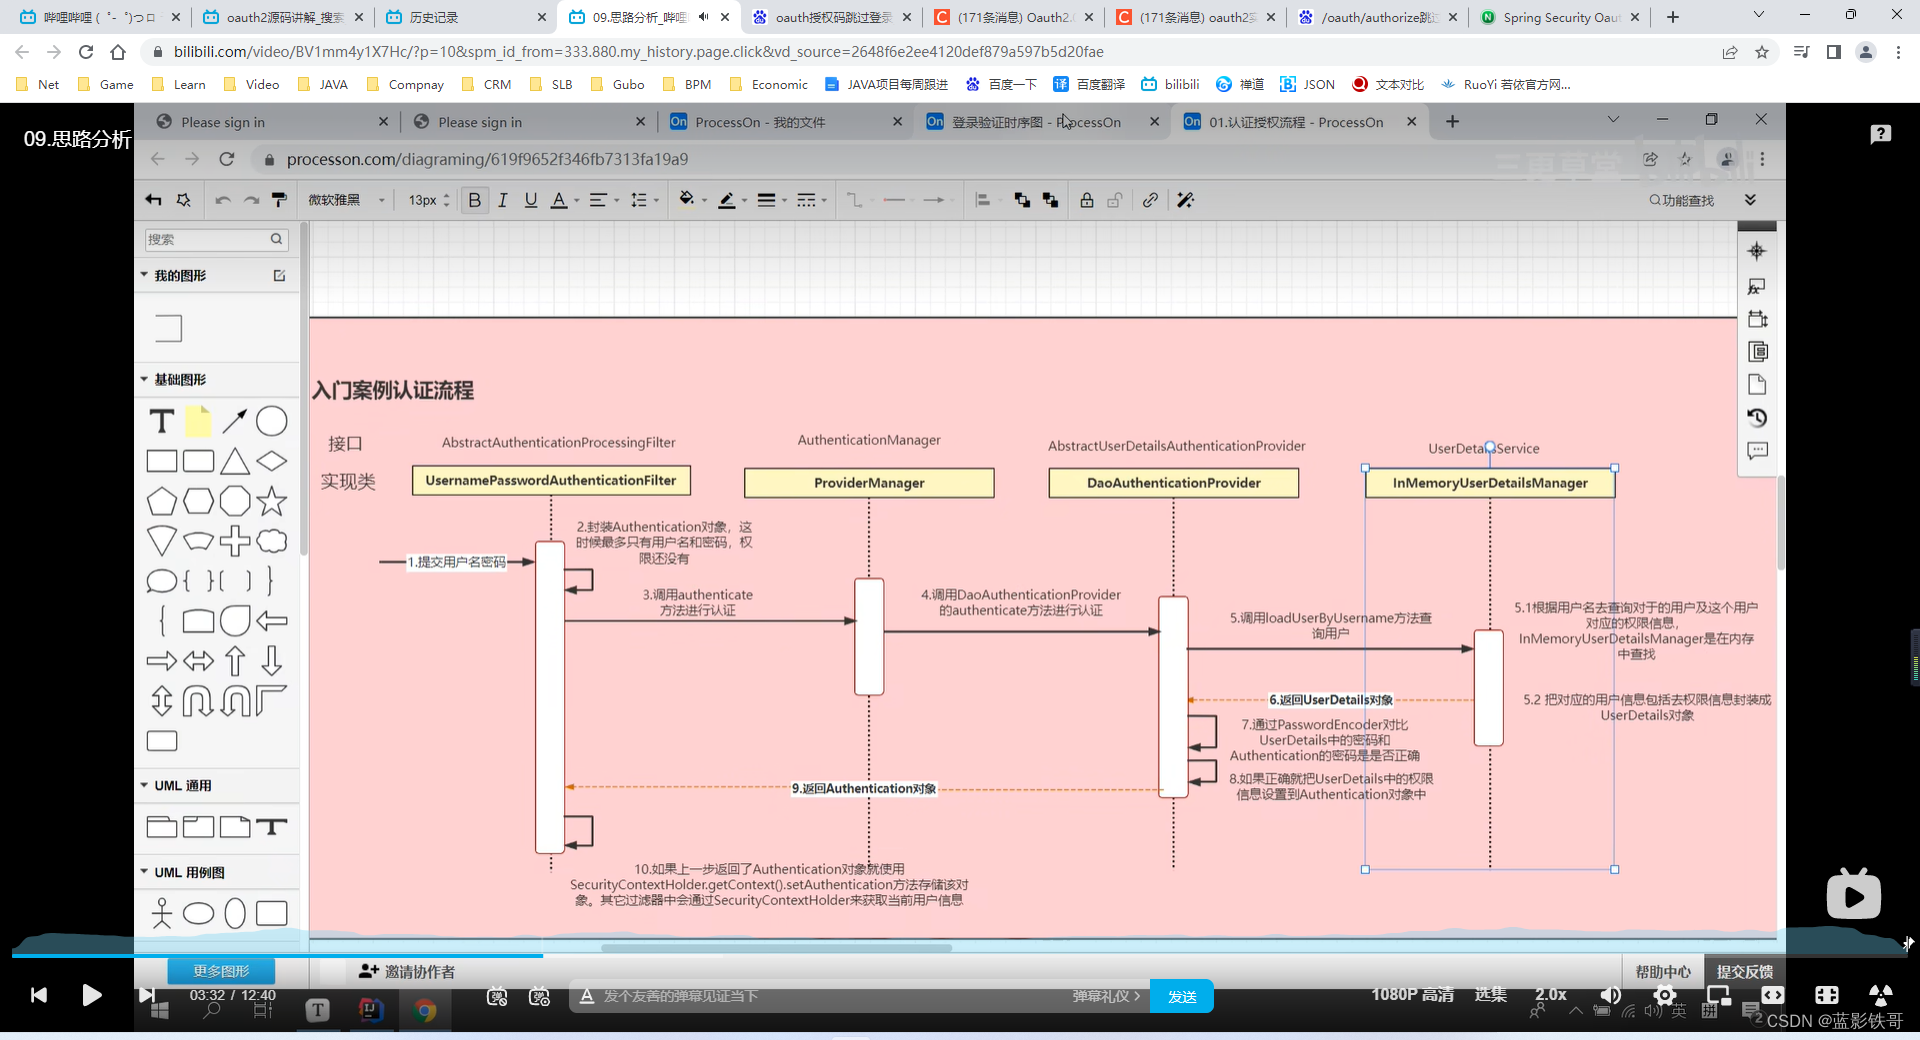Click the canvas horizontal scrollbar
The width and height of the screenshot is (1920, 1040).
(777, 948)
